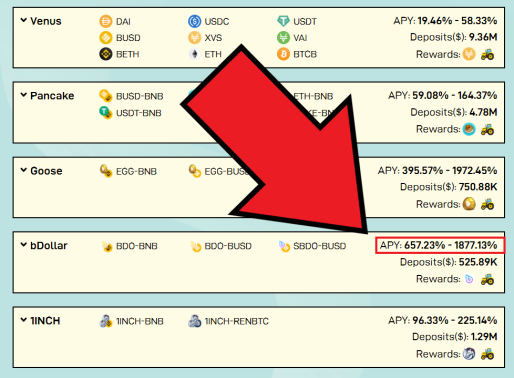This screenshot has height=378, width=514.
Task: Click the APY 395.57% - 1972.45% value
Action: [x=449, y=170]
